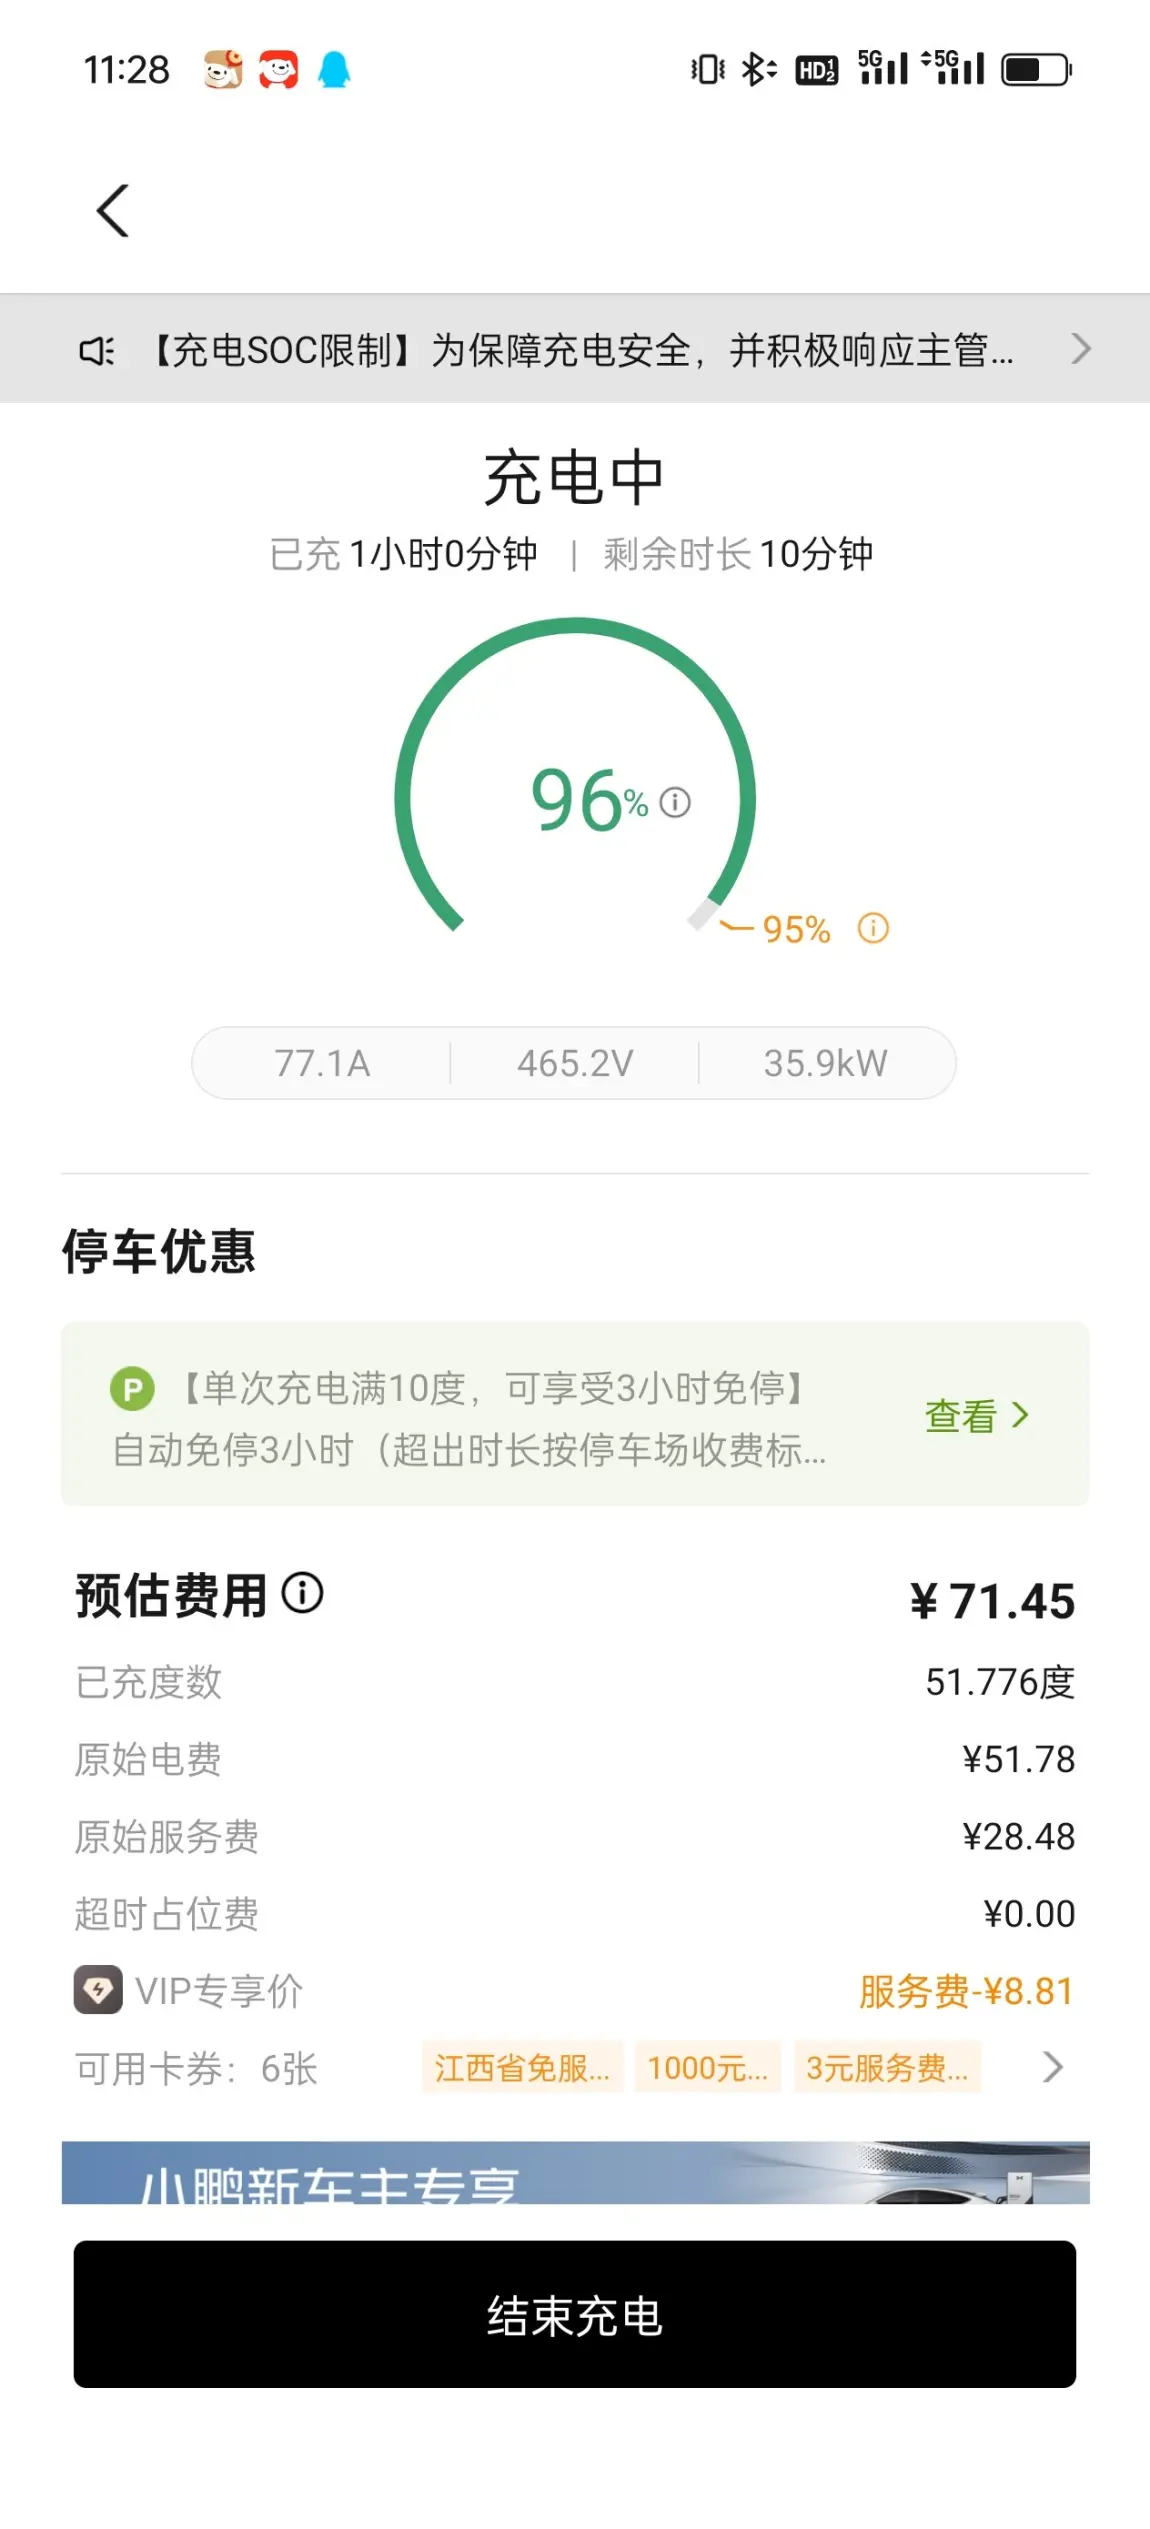This screenshot has height=2529, width=1150.
Task: Tap the battery status icon
Action: (x=1037, y=69)
